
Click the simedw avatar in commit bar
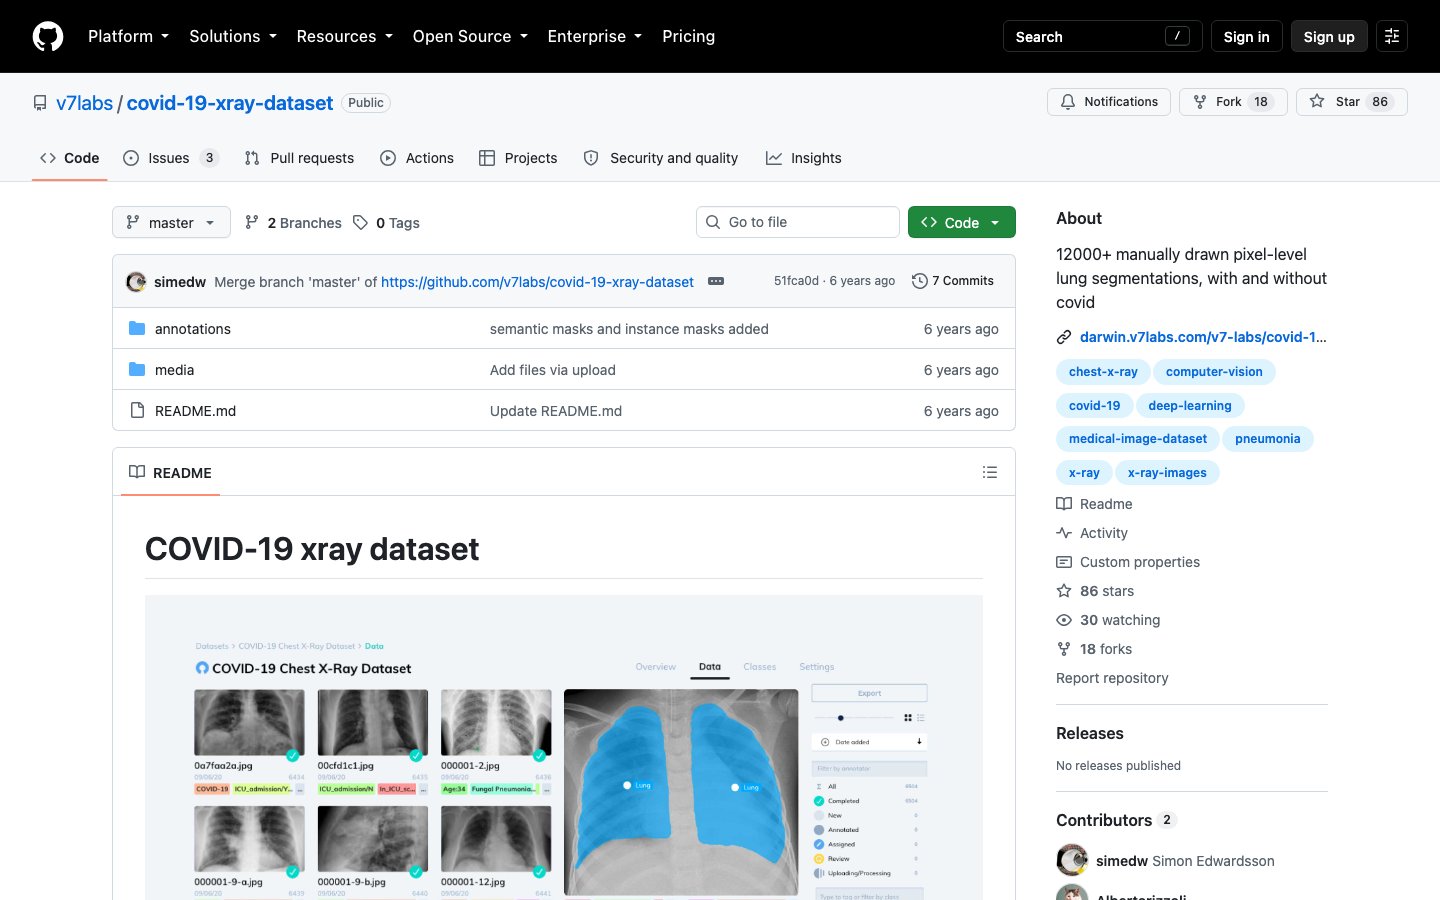click(x=136, y=281)
